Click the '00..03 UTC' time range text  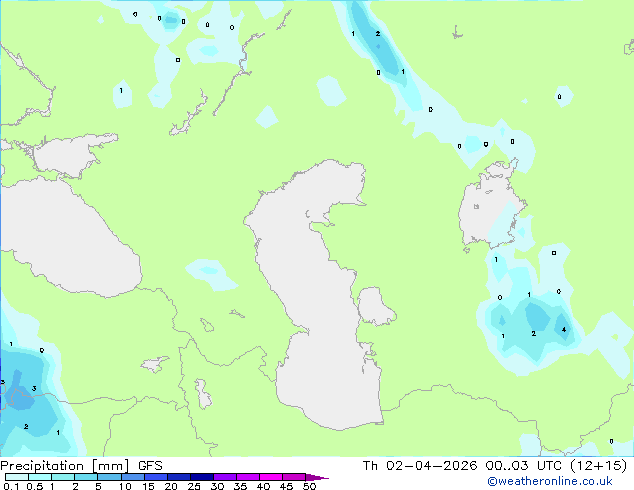pyautogui.click(x=523, y=465)
